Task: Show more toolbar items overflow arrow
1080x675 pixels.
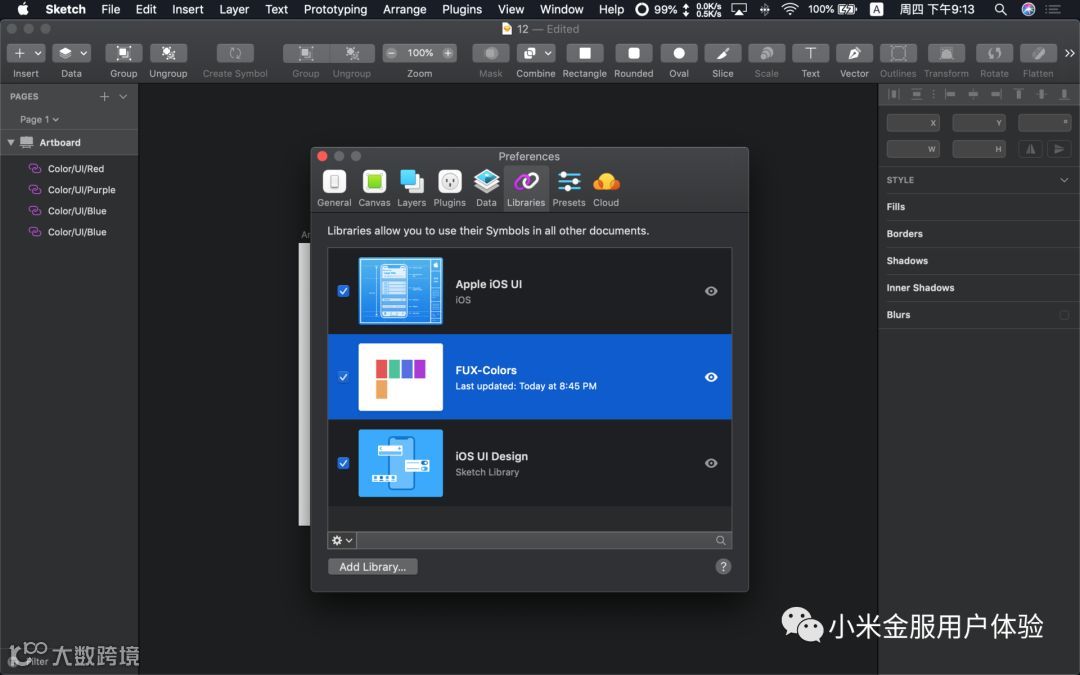Action: click(1070, 53)
